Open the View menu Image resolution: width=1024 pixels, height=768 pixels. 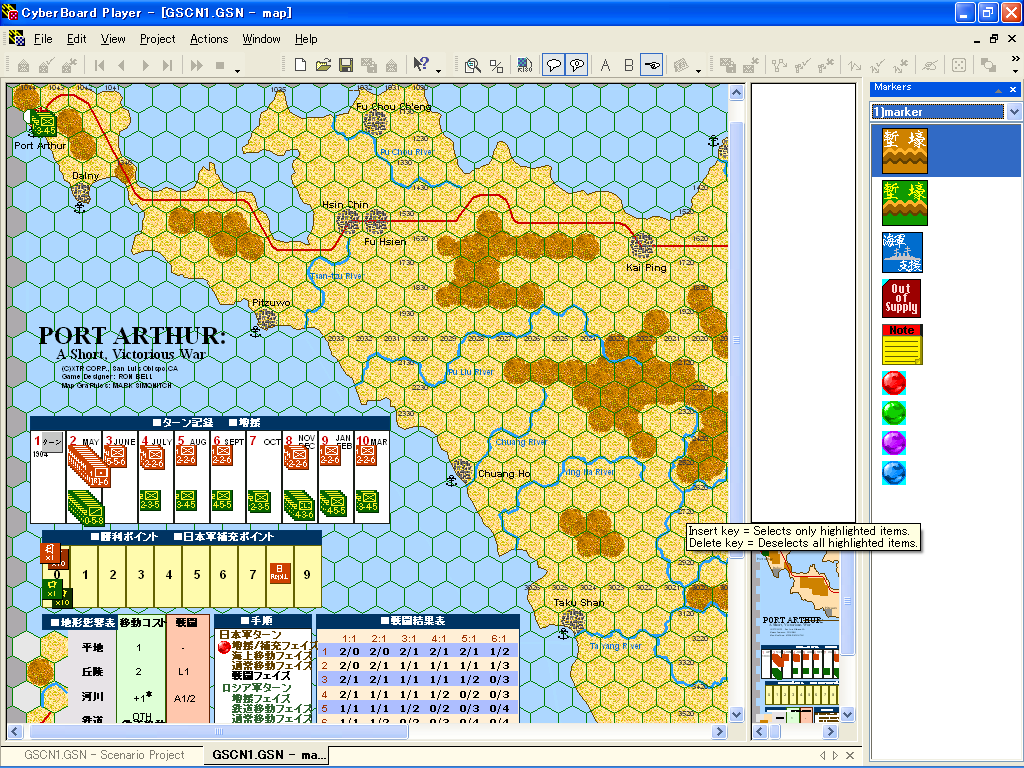coord(113,39)
